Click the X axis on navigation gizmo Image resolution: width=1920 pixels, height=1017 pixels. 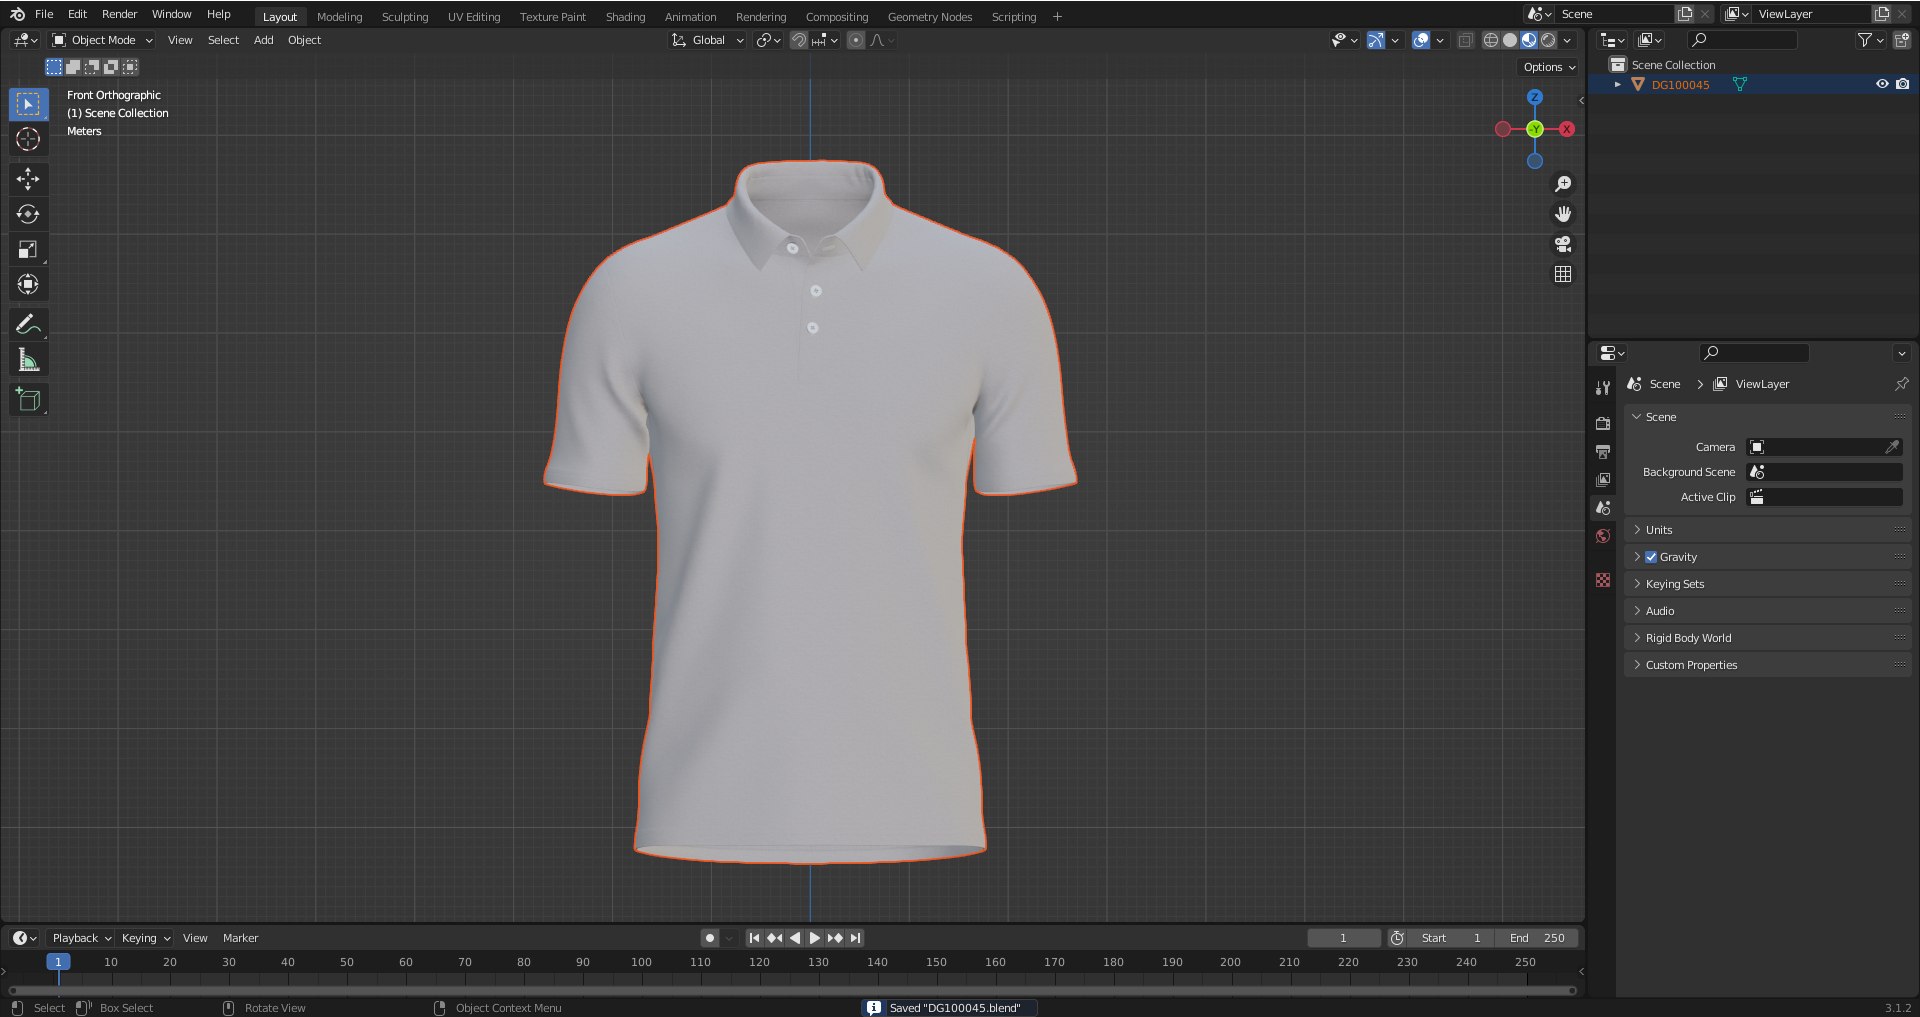1567,129
